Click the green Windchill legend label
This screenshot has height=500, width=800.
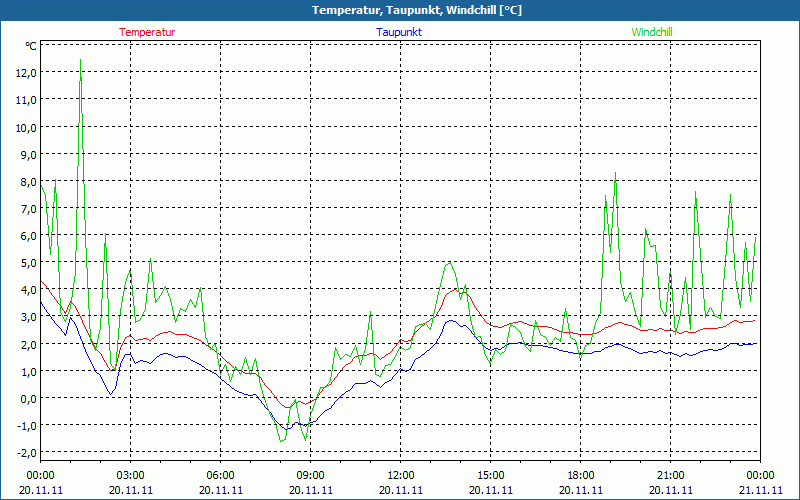coord(652,32)
